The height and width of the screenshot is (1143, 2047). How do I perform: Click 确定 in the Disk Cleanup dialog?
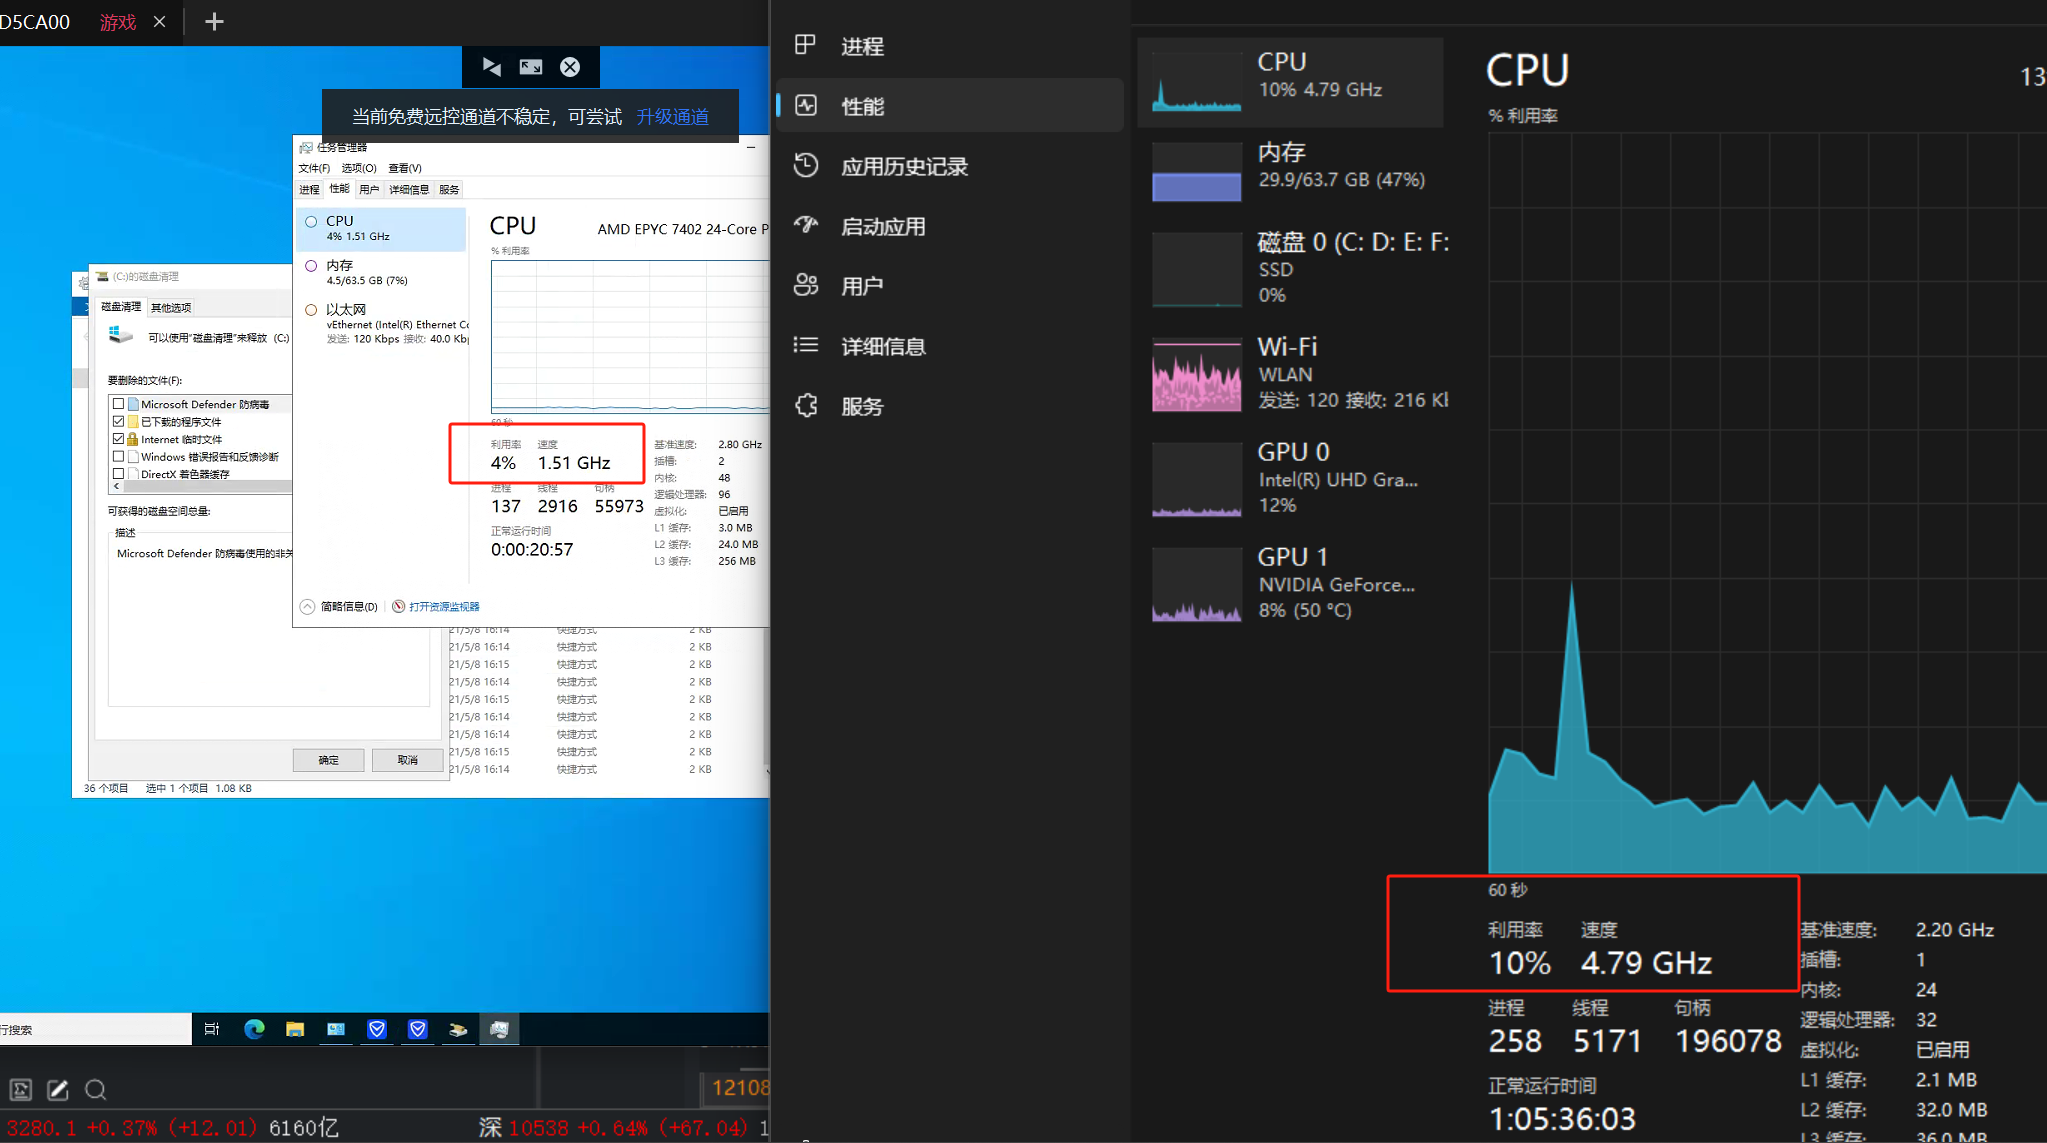(329, 760)
